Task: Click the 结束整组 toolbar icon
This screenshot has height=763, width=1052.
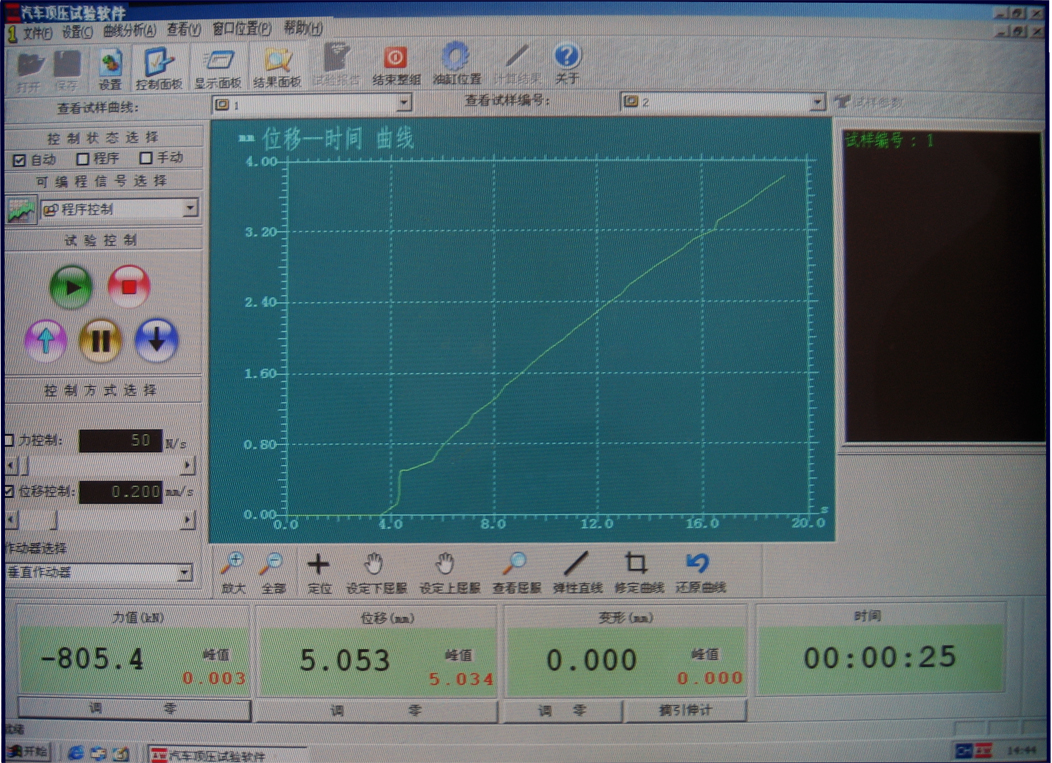Action: (396, 66)
